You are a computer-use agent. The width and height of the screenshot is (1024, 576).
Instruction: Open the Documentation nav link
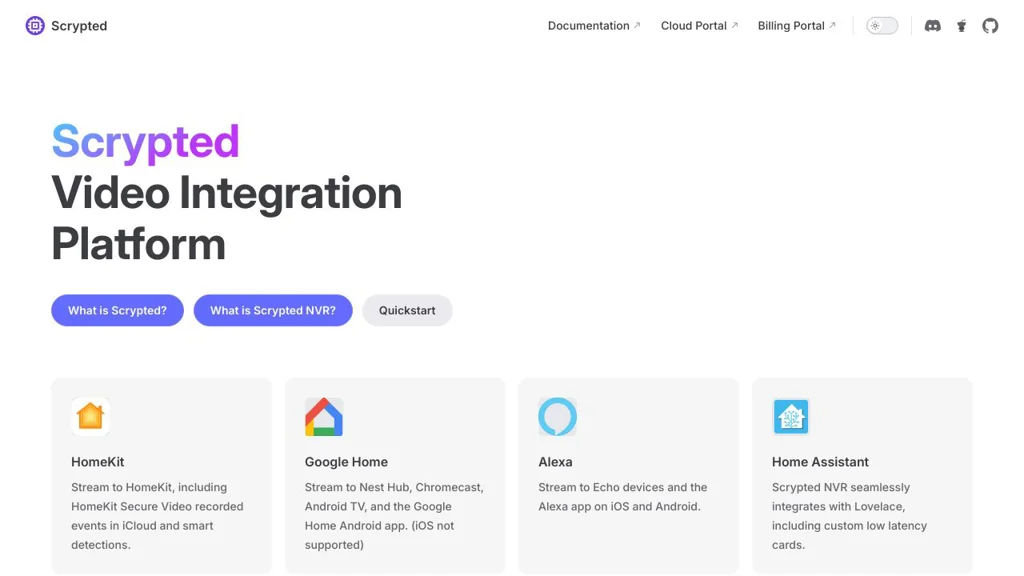click(x=594, y=25)
